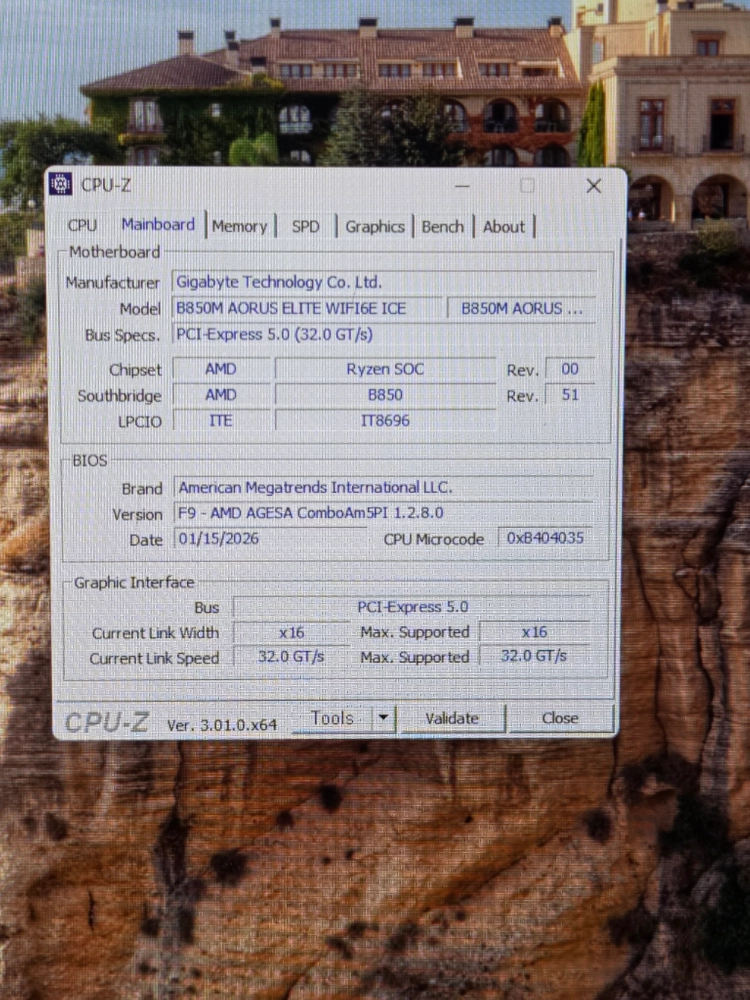
Task: Select the Mainboard tab
Action: 158,224
